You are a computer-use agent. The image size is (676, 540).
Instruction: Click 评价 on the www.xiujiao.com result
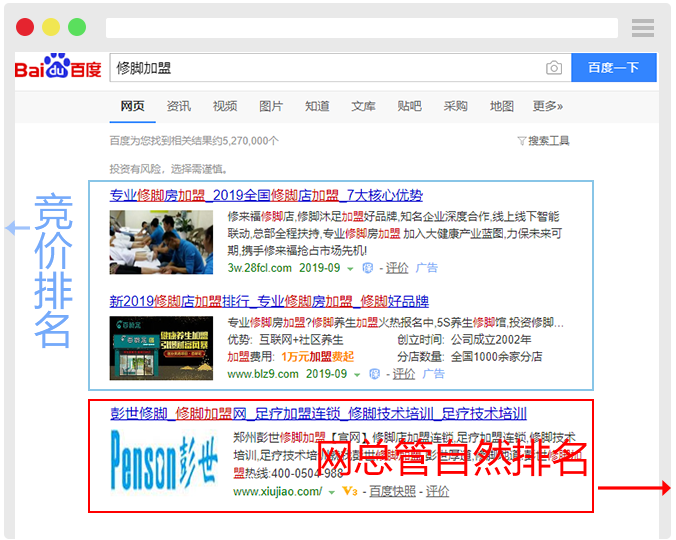438,491
